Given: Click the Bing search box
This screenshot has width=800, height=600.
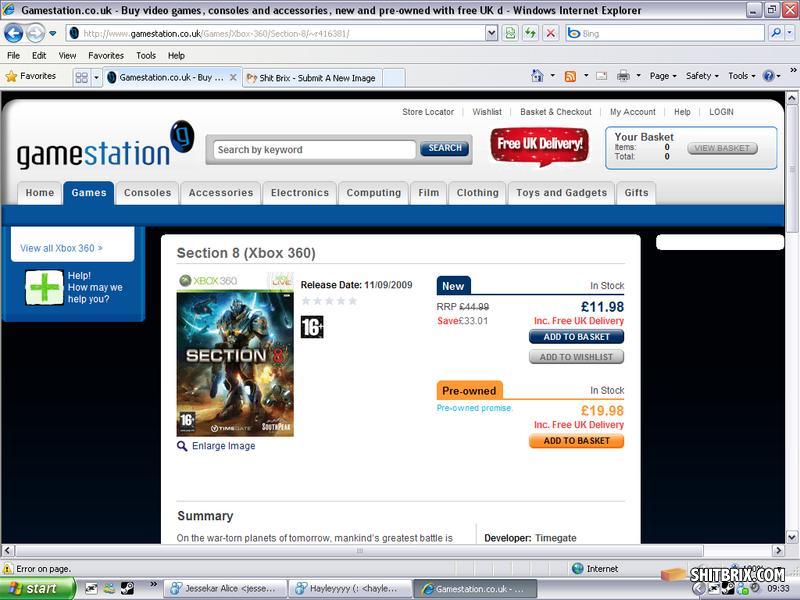Looking at the screenshot, I should [x=665, y=34].
